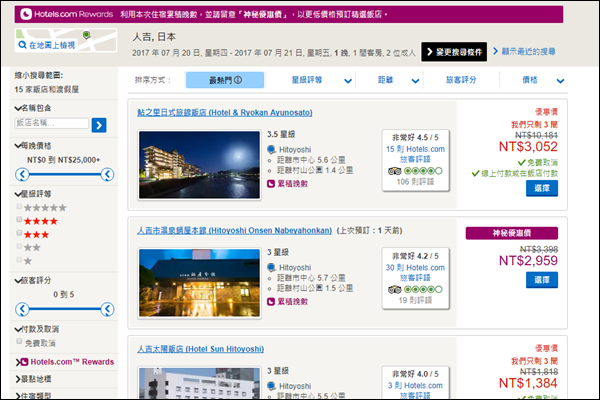Click the 神秘優惠價 badge for Nabeyahonkan

point(512,233)
